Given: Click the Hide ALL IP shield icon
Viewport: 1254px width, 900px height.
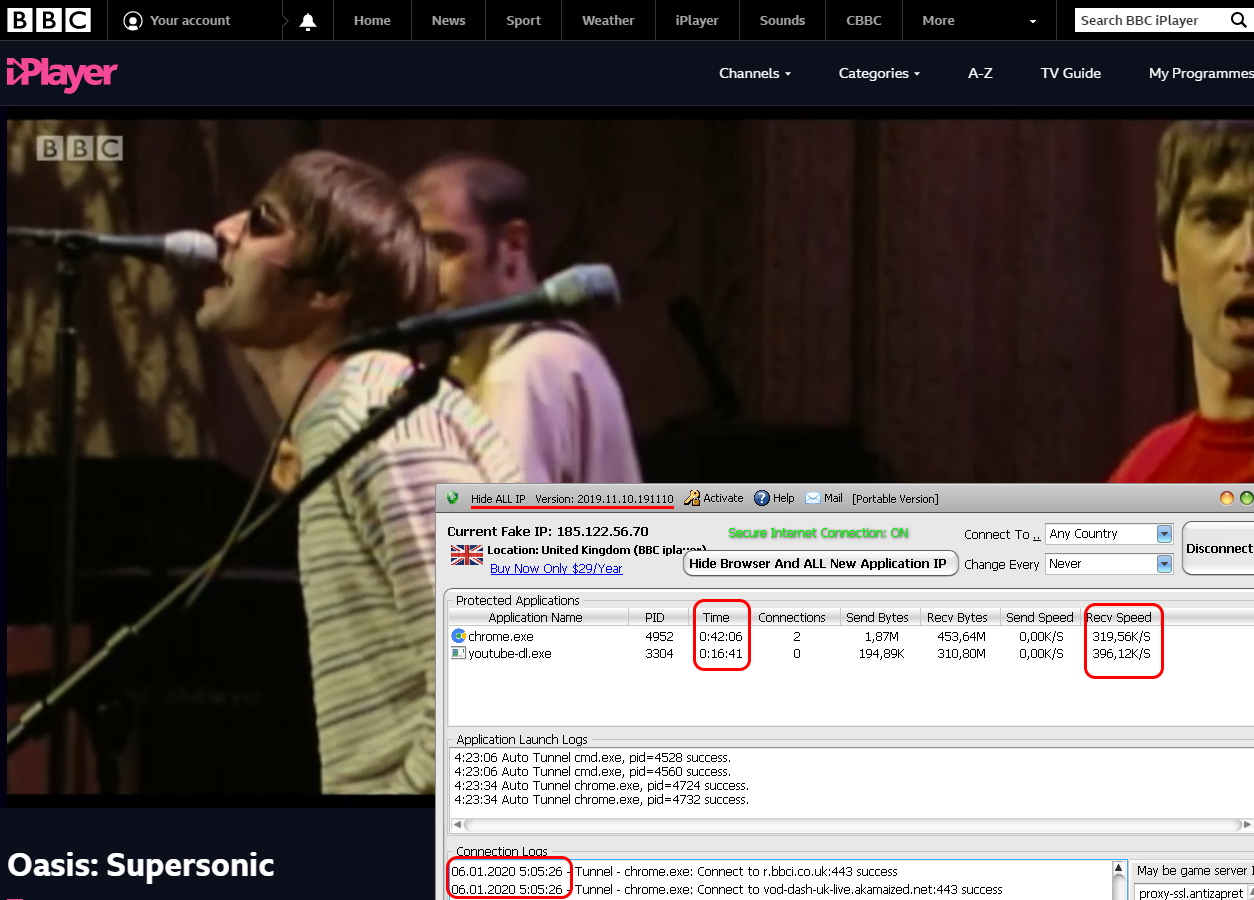Looking at the screenshot, I should [453, 498].
